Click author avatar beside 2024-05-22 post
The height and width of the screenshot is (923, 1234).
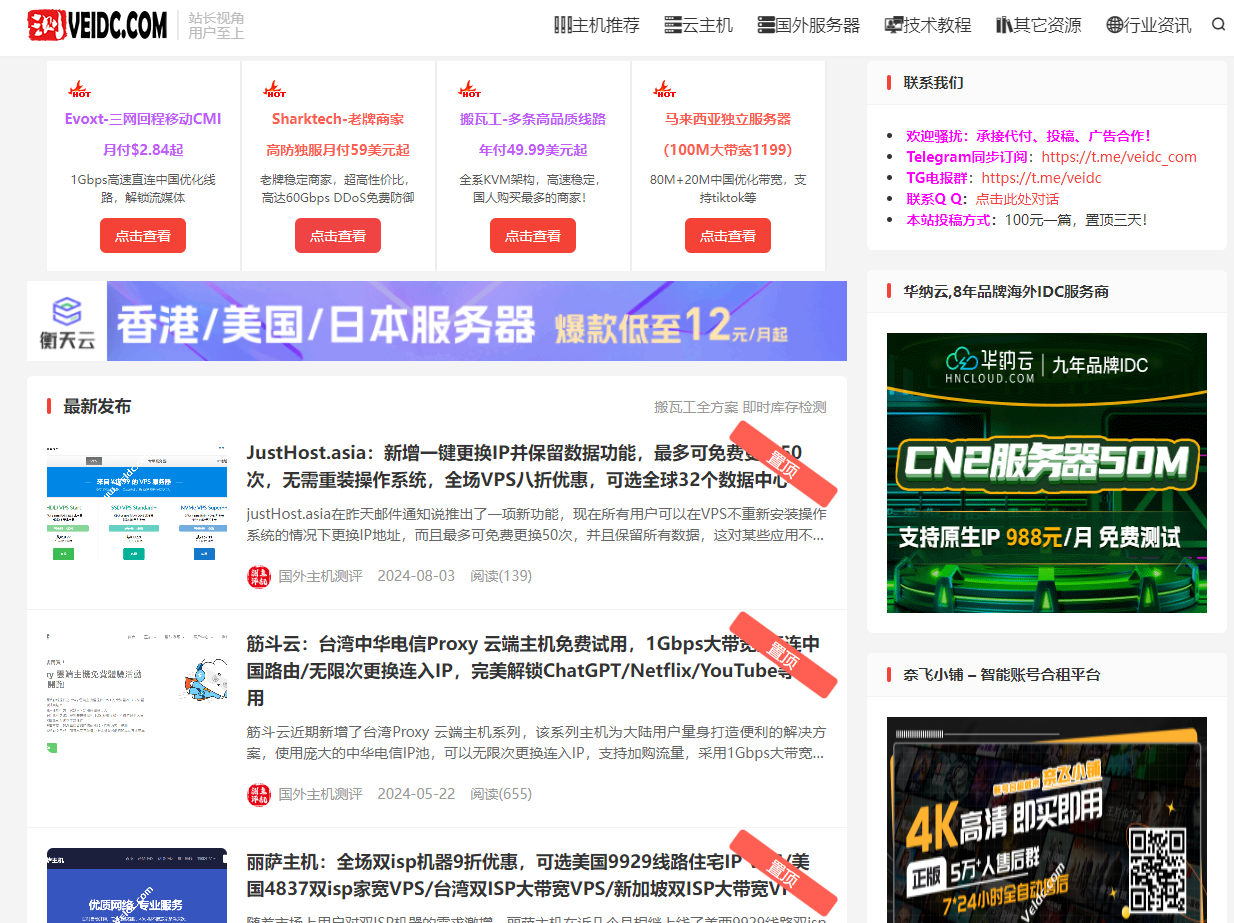click(x=259, y=794)
